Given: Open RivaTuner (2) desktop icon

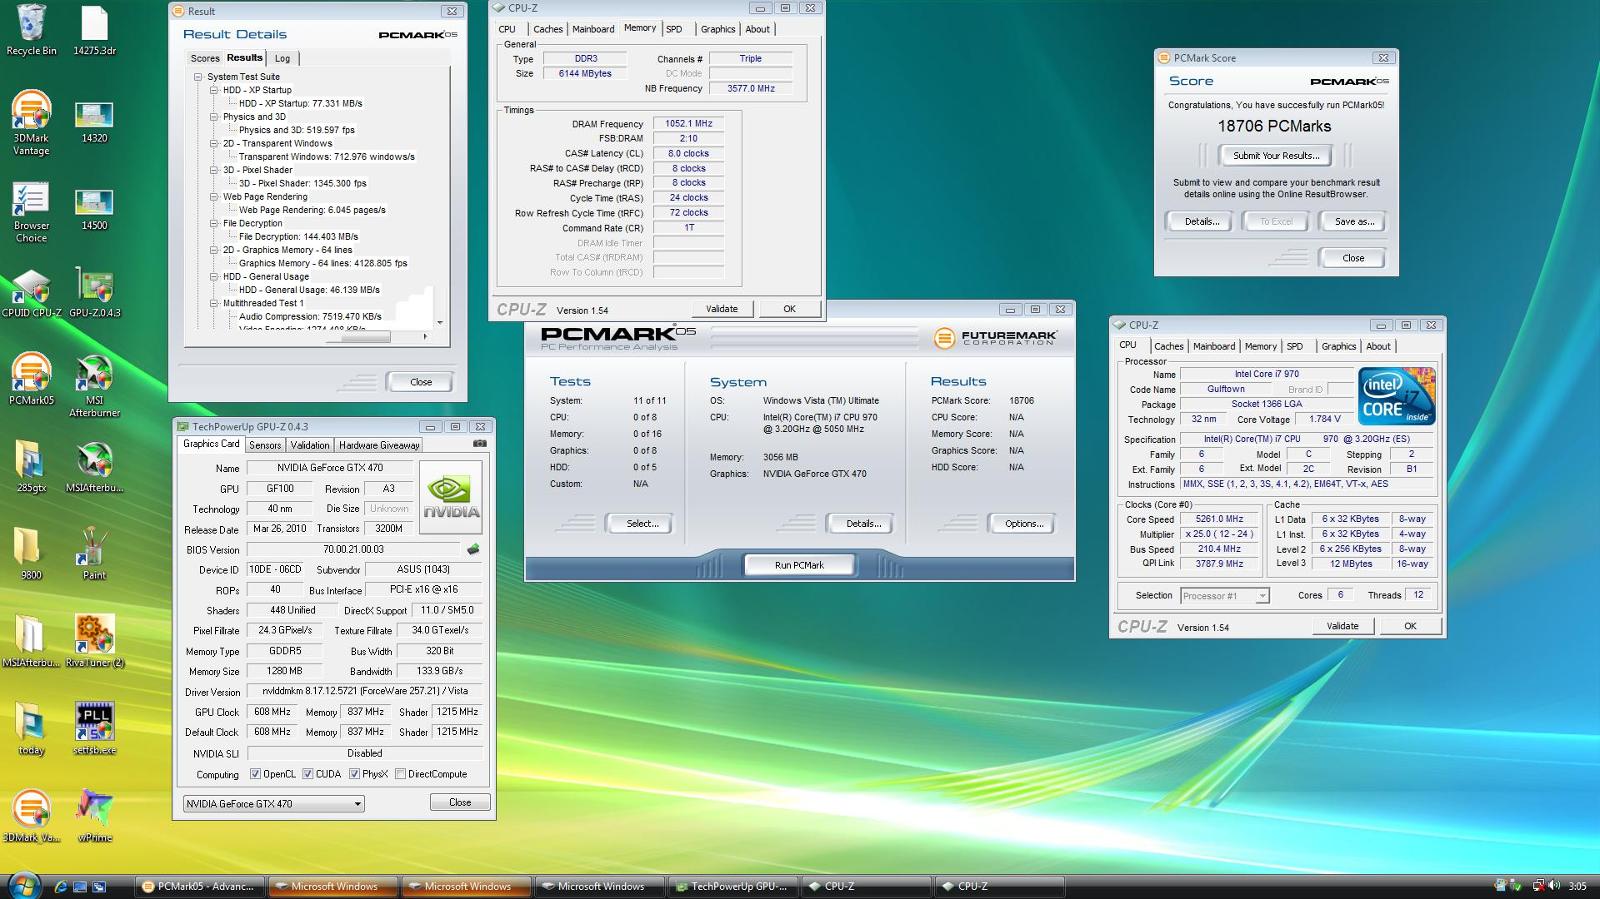Looking at the screenshot, I should [94, 641].
